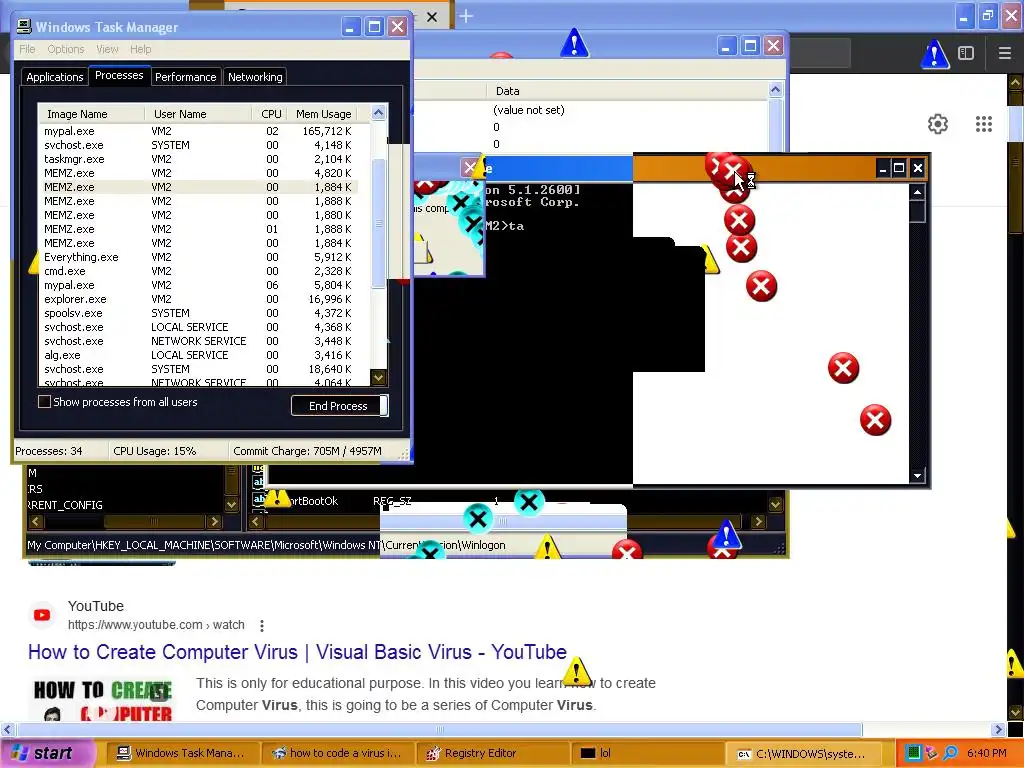Select alg.exe process row

pos(198,355)
